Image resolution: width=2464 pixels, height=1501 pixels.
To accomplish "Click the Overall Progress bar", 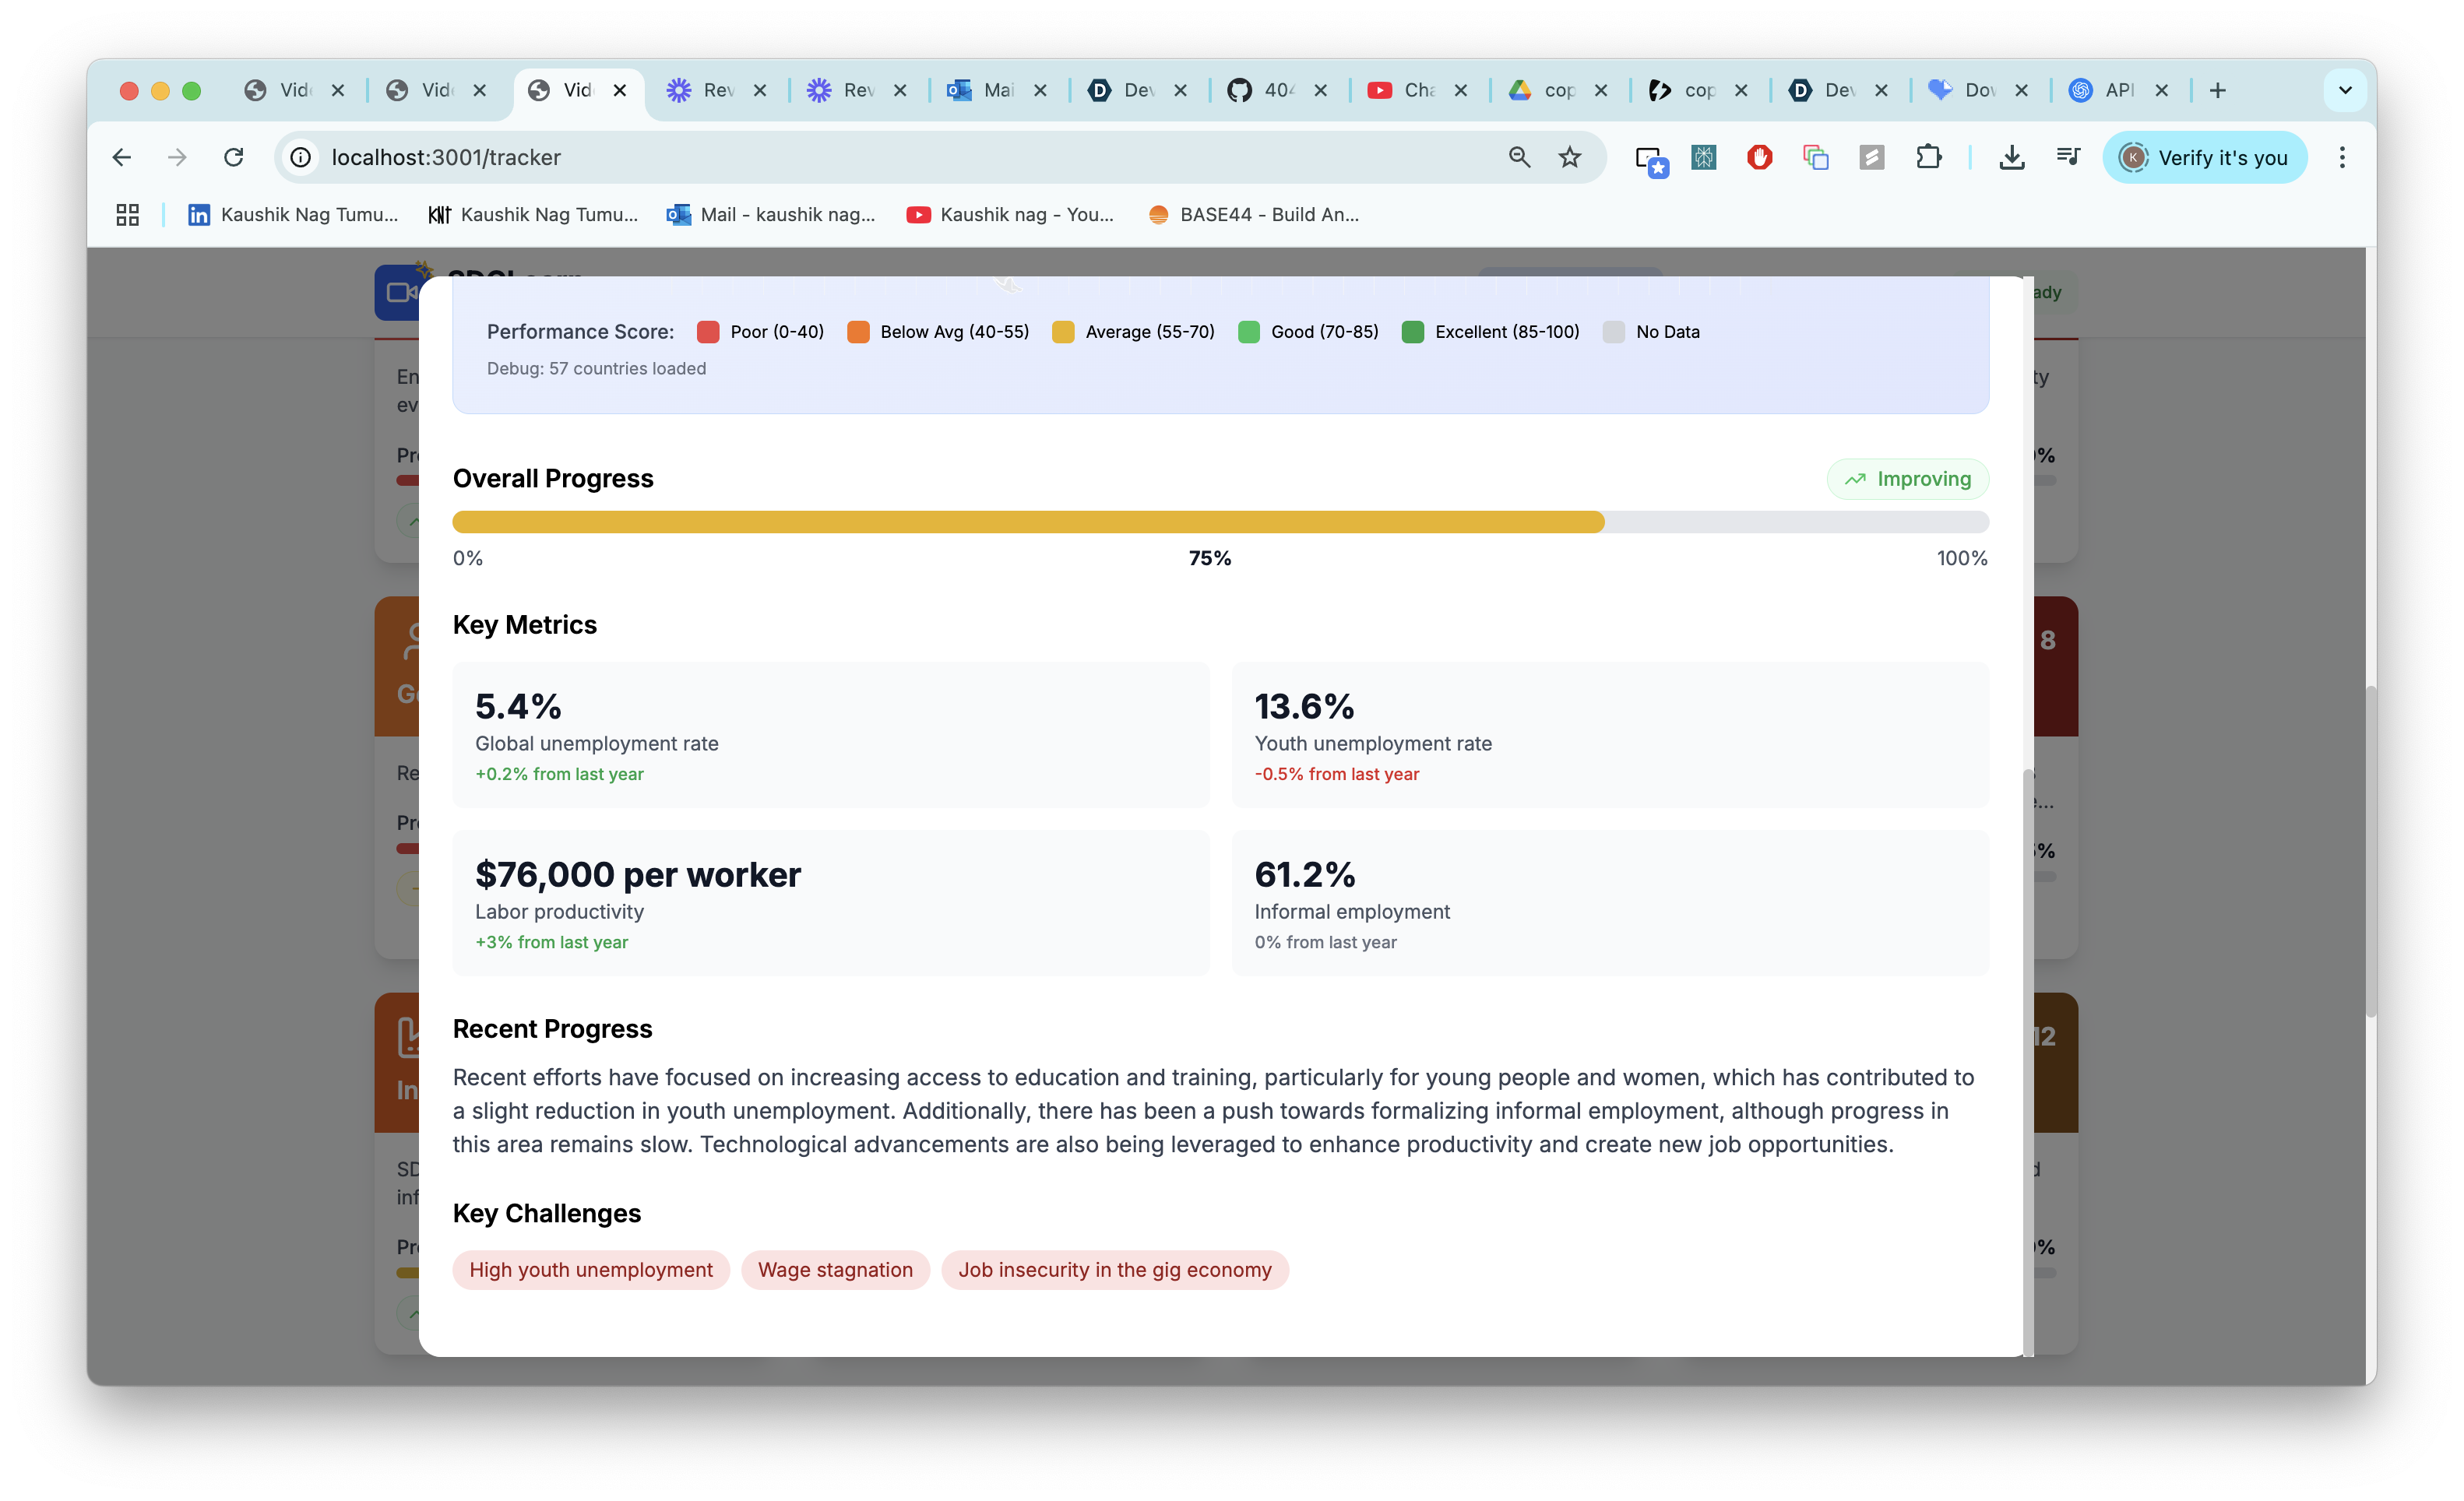I will click(1220, 522).
